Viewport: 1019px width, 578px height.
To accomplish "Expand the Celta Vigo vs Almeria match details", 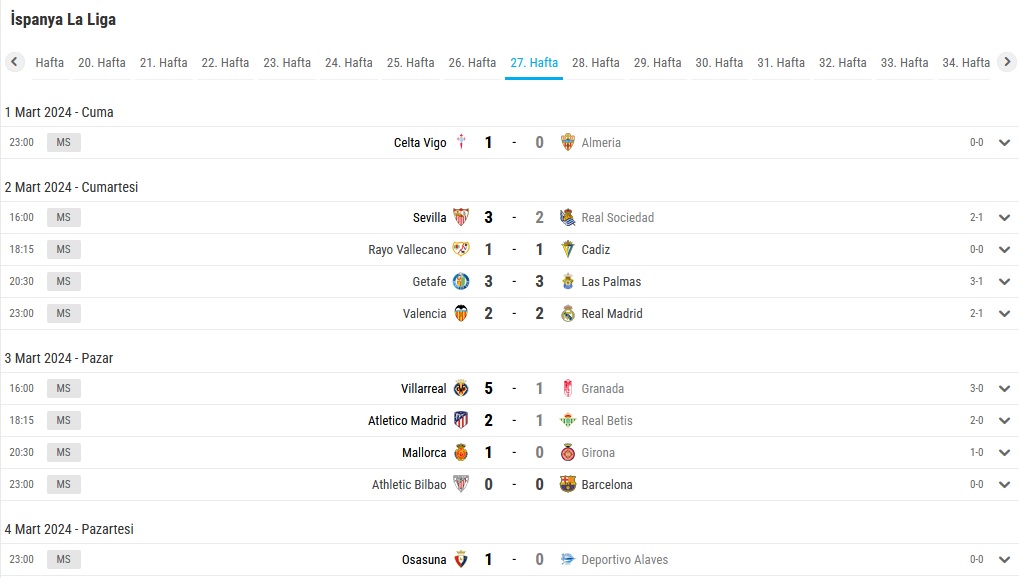I will coord(1004,142).
